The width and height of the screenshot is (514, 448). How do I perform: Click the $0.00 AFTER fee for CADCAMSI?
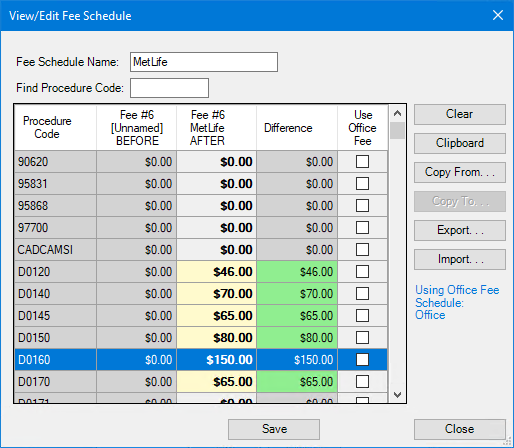coord(217,250)
